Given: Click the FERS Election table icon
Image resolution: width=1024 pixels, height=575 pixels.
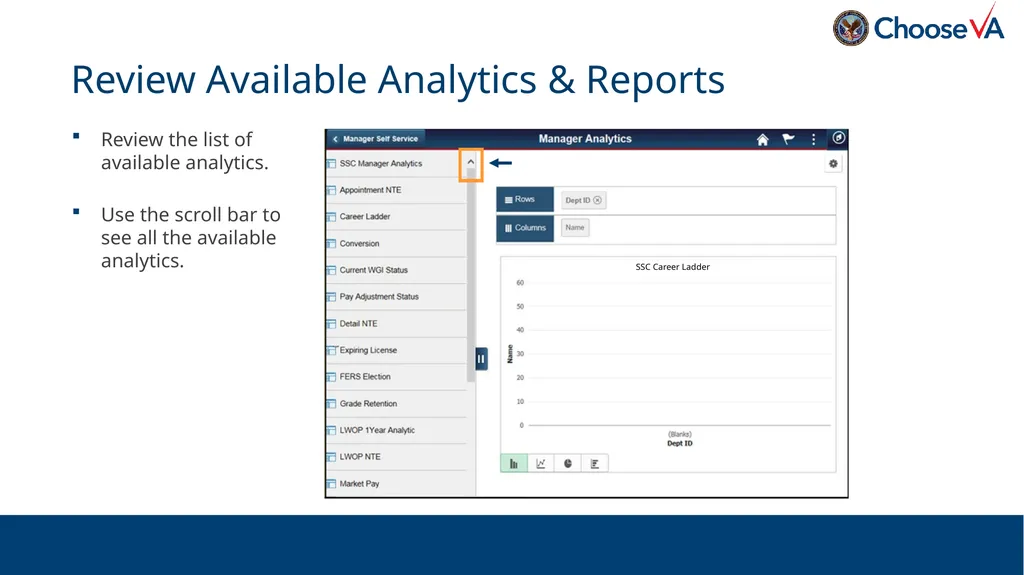Looking at the screenshot, I should tap(331, 377).
